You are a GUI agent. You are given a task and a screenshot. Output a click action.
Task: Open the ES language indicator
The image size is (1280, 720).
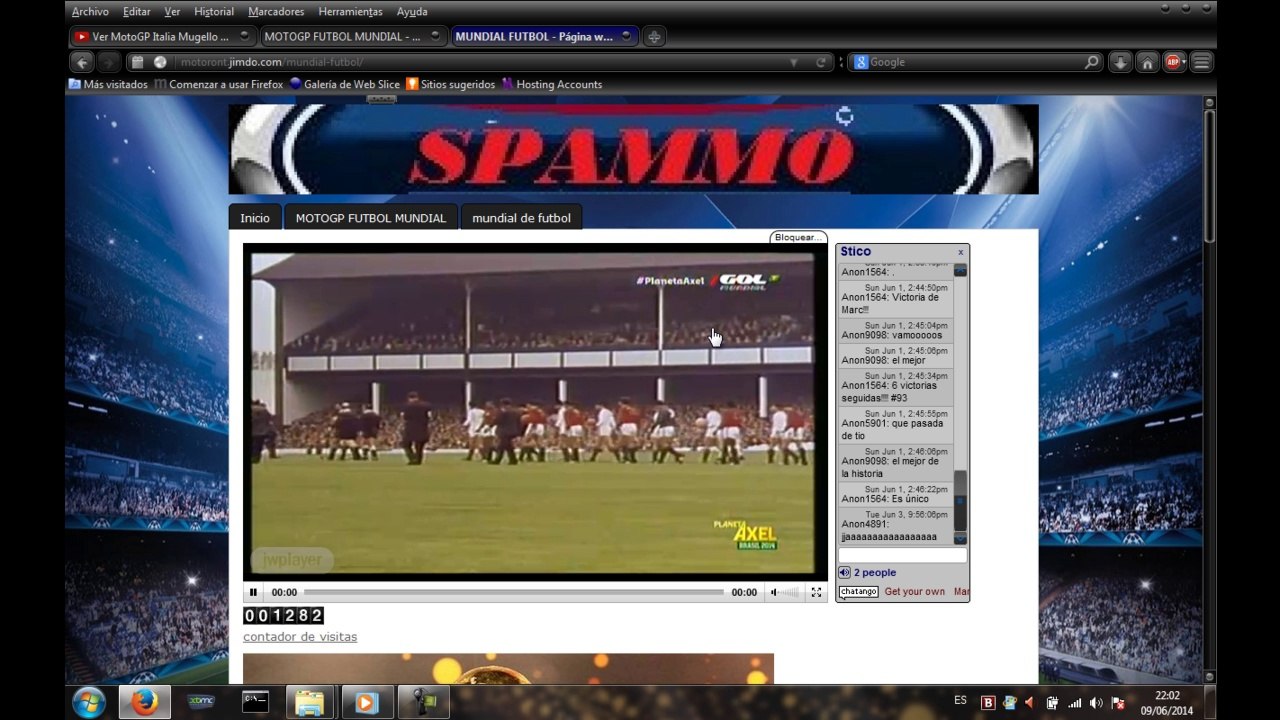(960, 701)
